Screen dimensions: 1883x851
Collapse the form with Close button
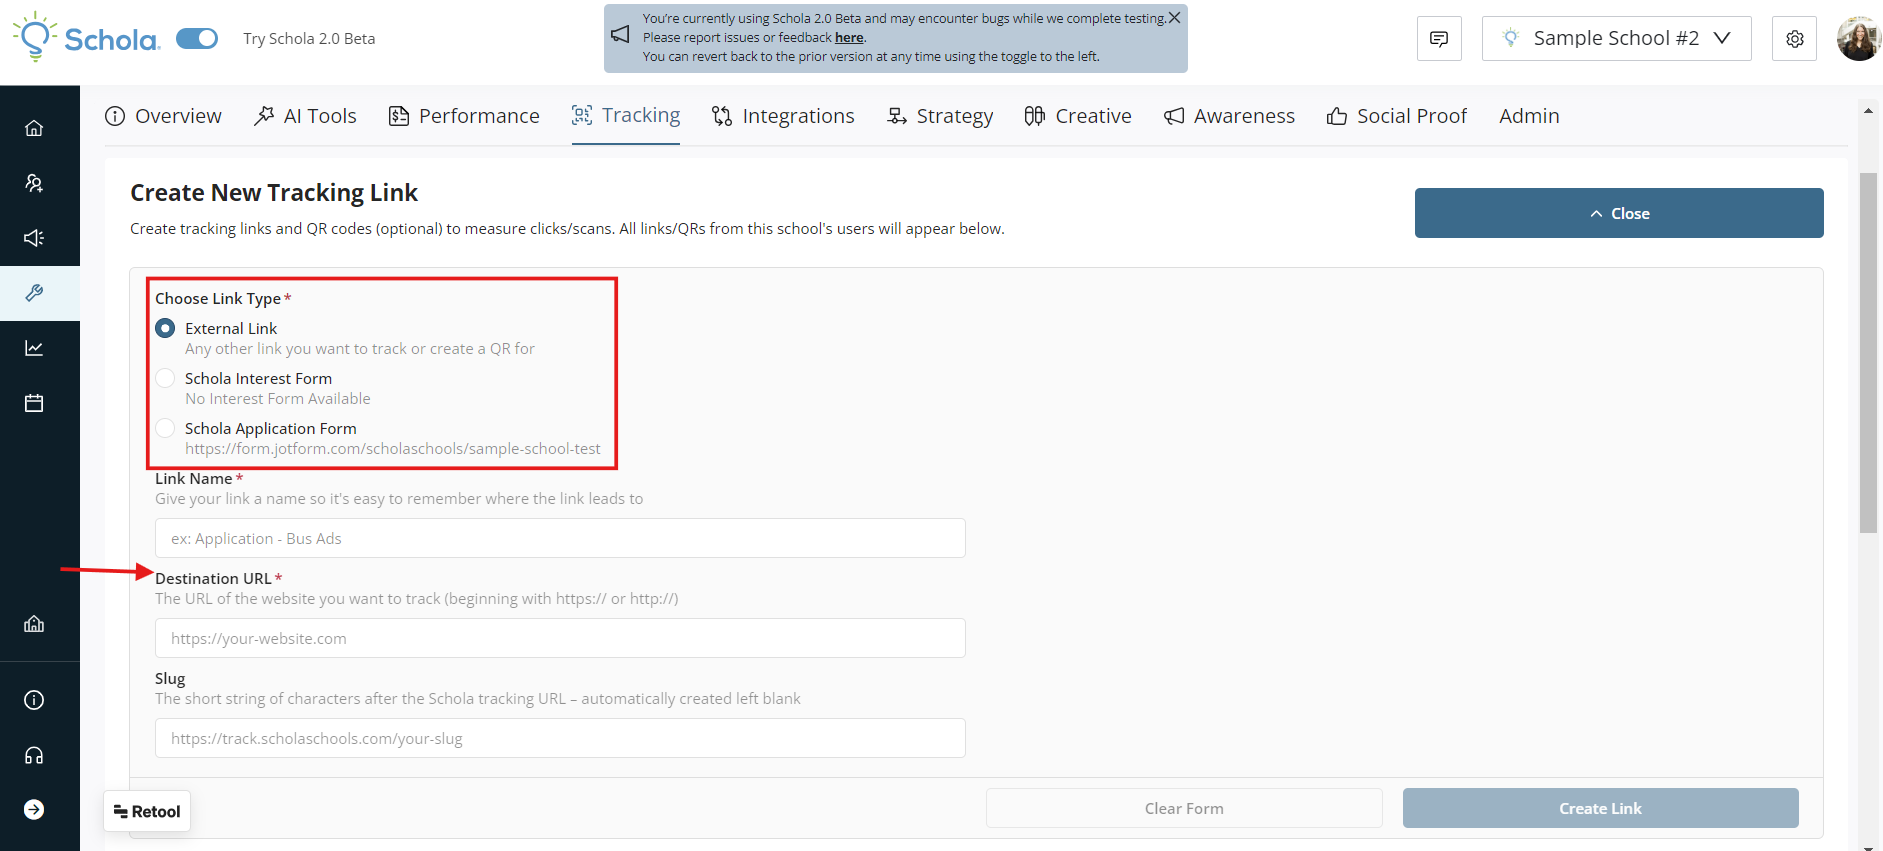coord(1619,213)
